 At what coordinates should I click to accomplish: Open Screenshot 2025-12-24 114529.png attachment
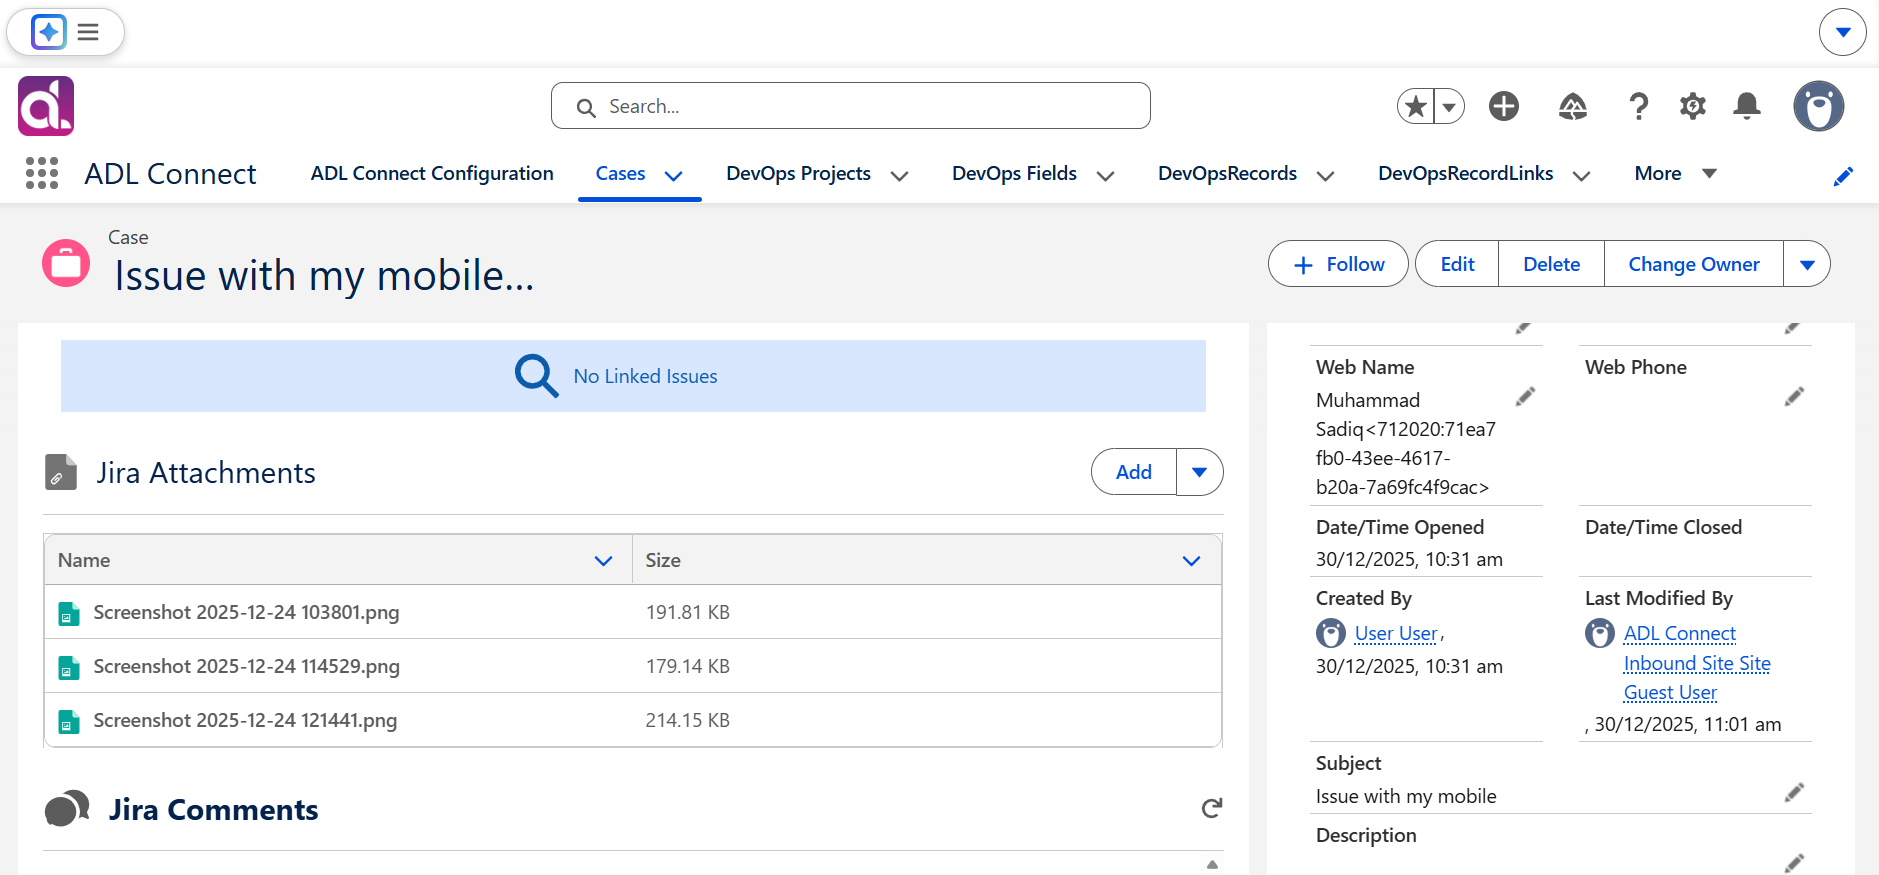(x=246, y=666)
